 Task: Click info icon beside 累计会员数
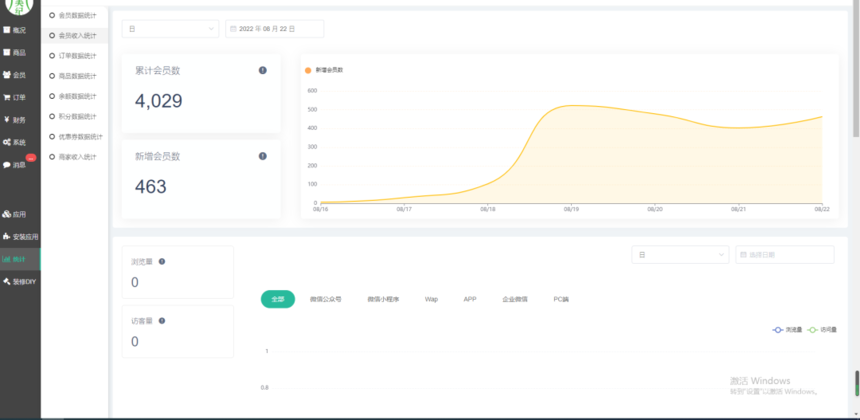(x=263, y=70)
